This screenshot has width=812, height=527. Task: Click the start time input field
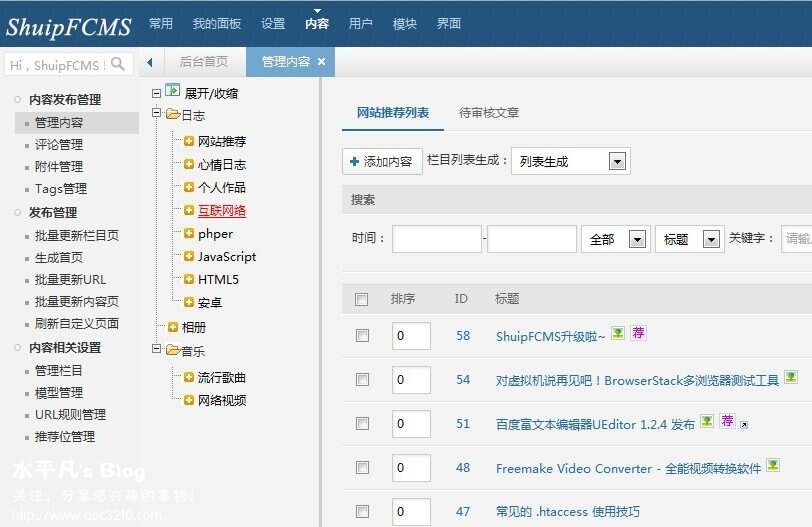pyautogui.click(x=437, y=239)
